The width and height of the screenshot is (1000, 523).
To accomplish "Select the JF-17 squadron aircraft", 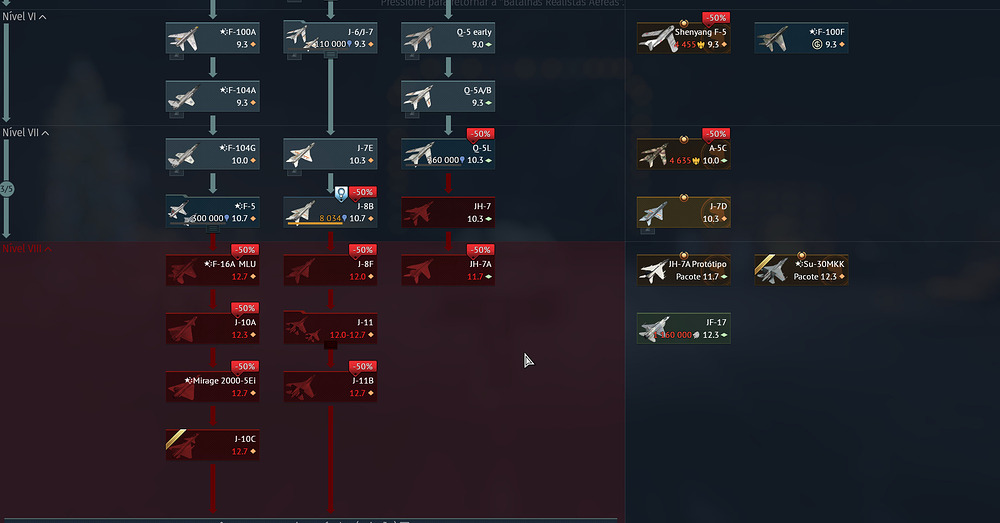I will (x=683, y=328).
